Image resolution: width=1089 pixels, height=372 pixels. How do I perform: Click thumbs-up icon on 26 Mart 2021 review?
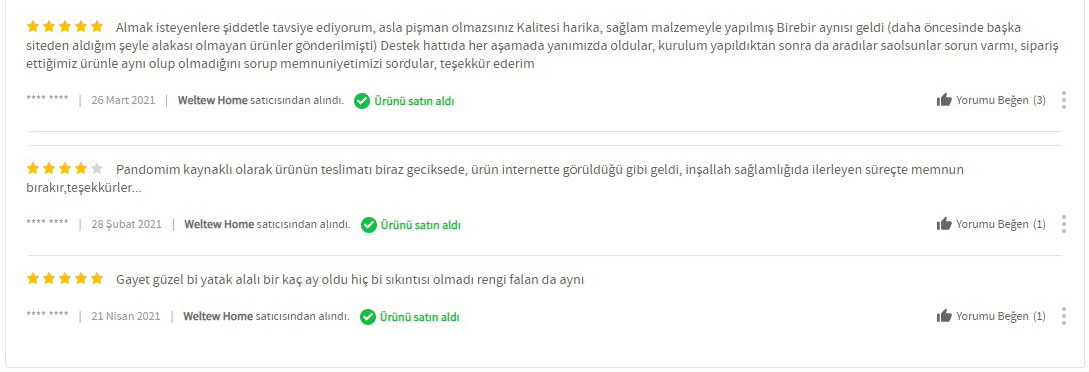(944, 101)
